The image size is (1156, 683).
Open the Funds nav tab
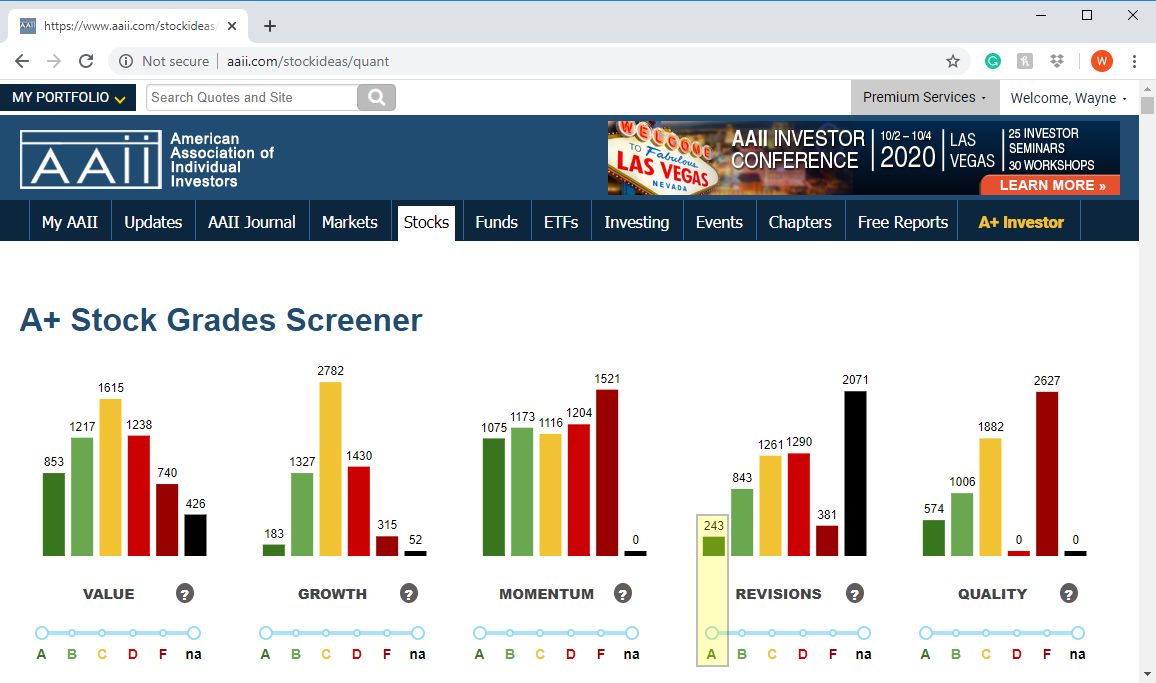[x=496, y=222]
